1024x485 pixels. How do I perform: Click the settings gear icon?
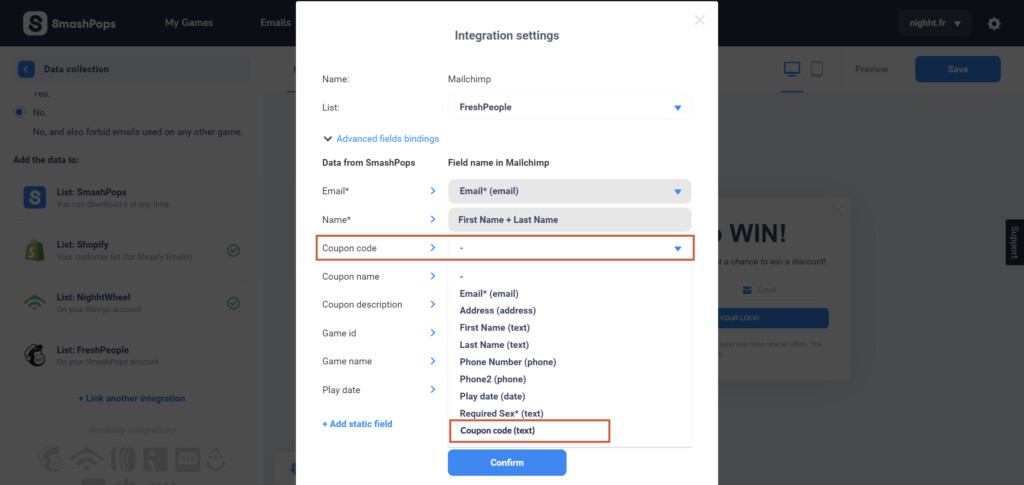993,24
